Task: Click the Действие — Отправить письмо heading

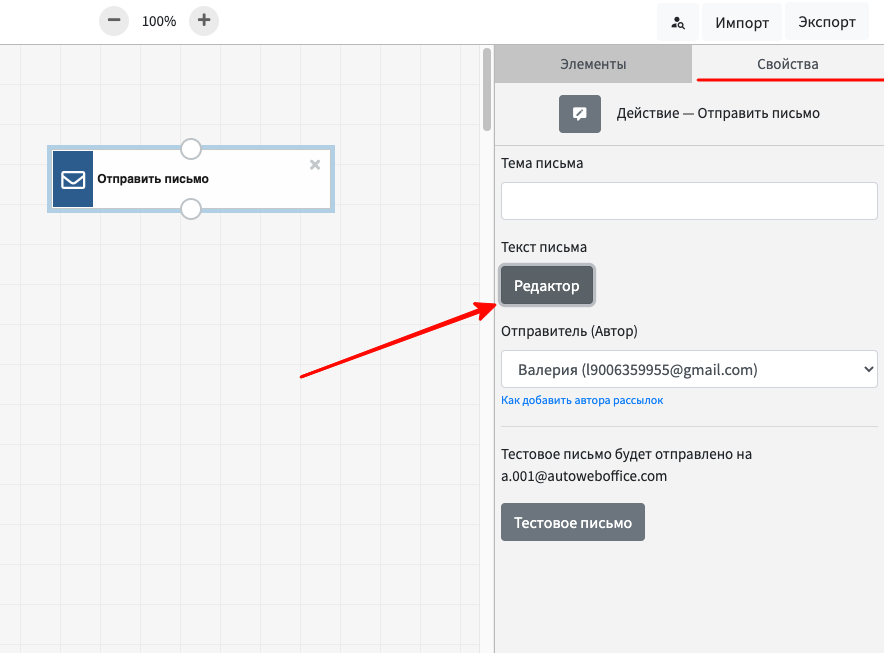Action: tap(718, 113)
